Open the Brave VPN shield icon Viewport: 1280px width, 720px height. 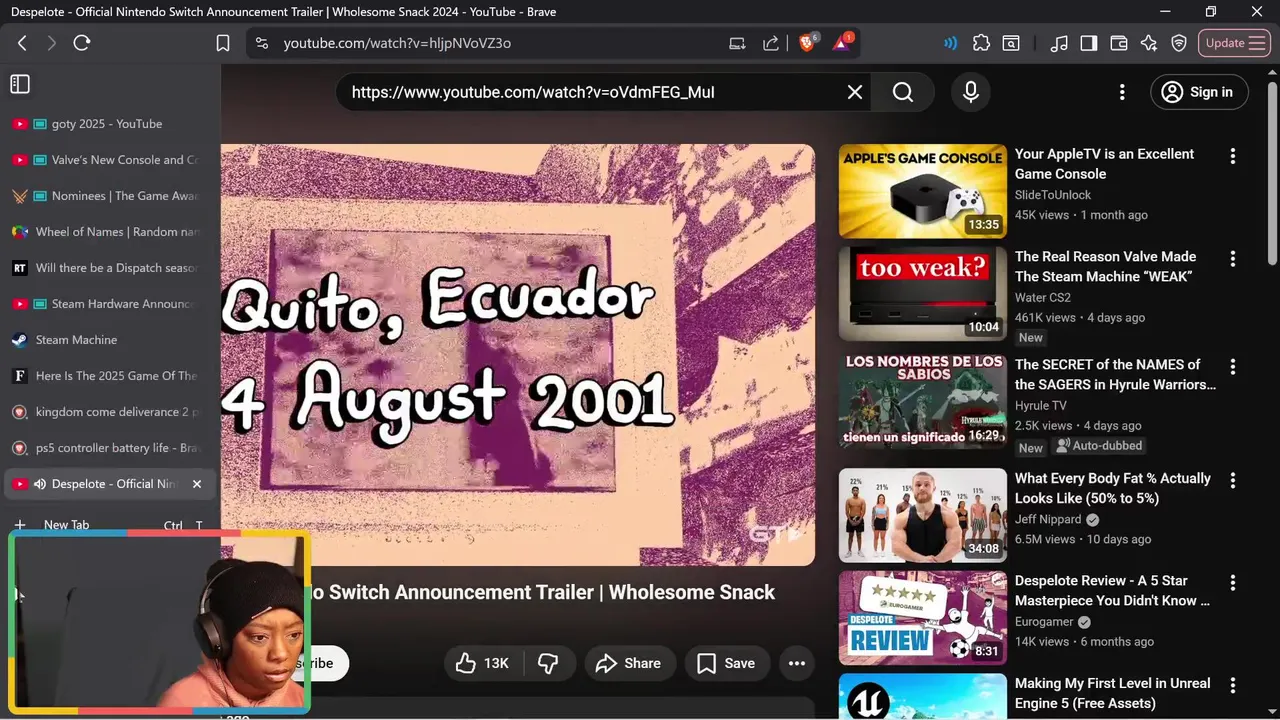click(x=1179, y=43)
